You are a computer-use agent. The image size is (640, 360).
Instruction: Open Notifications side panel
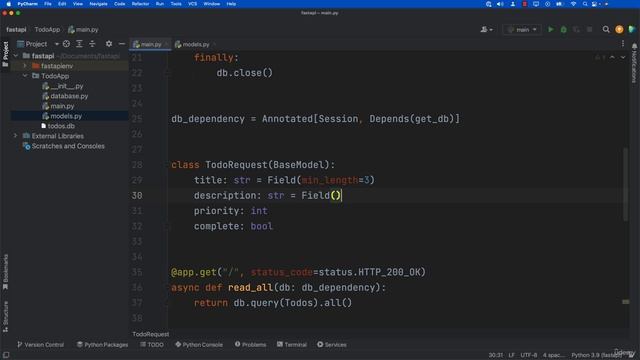[634, 63]
